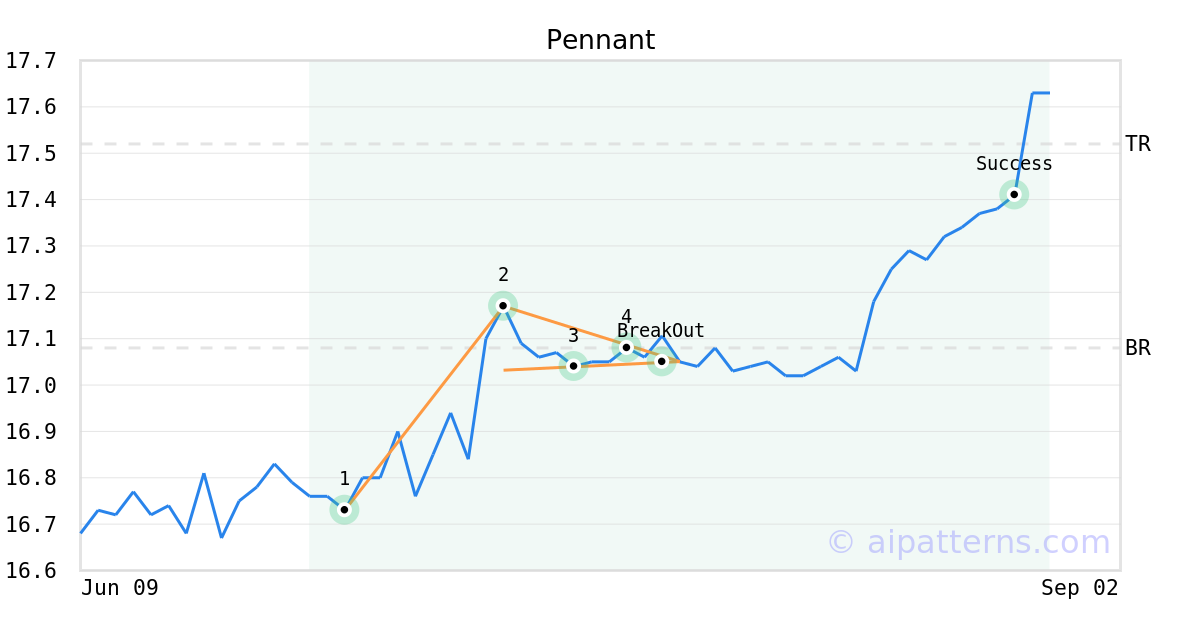Select pattern point marker 4
This screenshot has height=630, width=1200.
[626, 347]
